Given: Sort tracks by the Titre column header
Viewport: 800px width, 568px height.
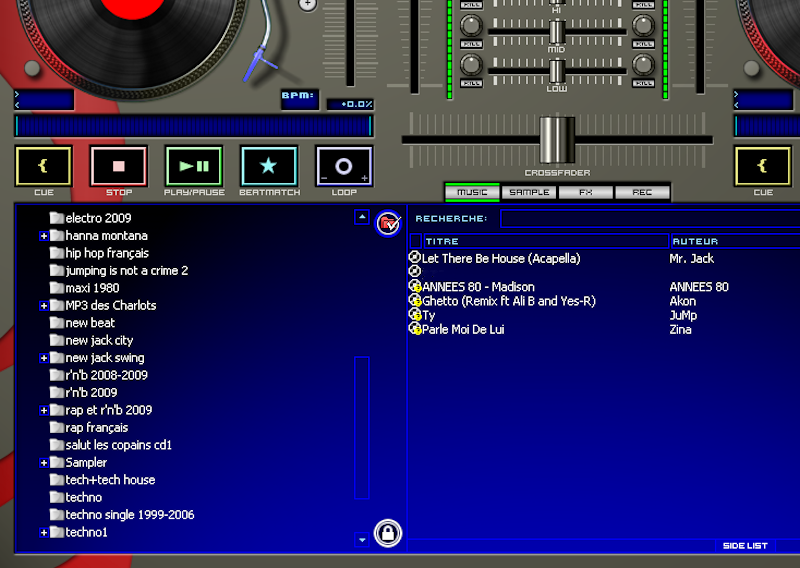Looking at the screenshot, I should pyautogui.click(x=545, y=241).
